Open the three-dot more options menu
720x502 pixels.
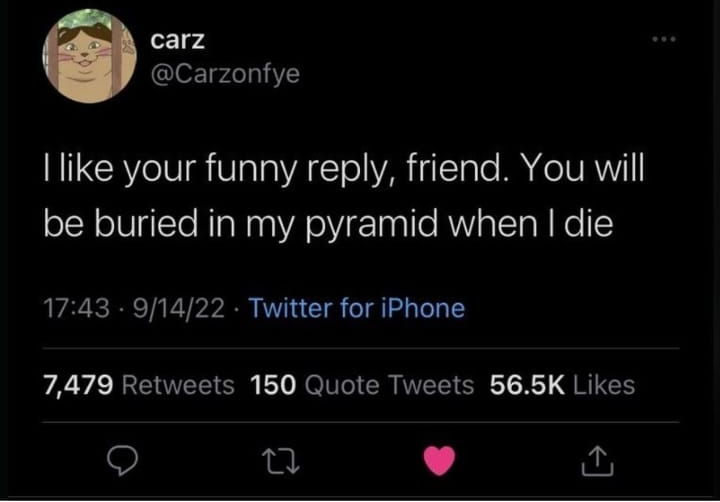[x=664, y=39]
